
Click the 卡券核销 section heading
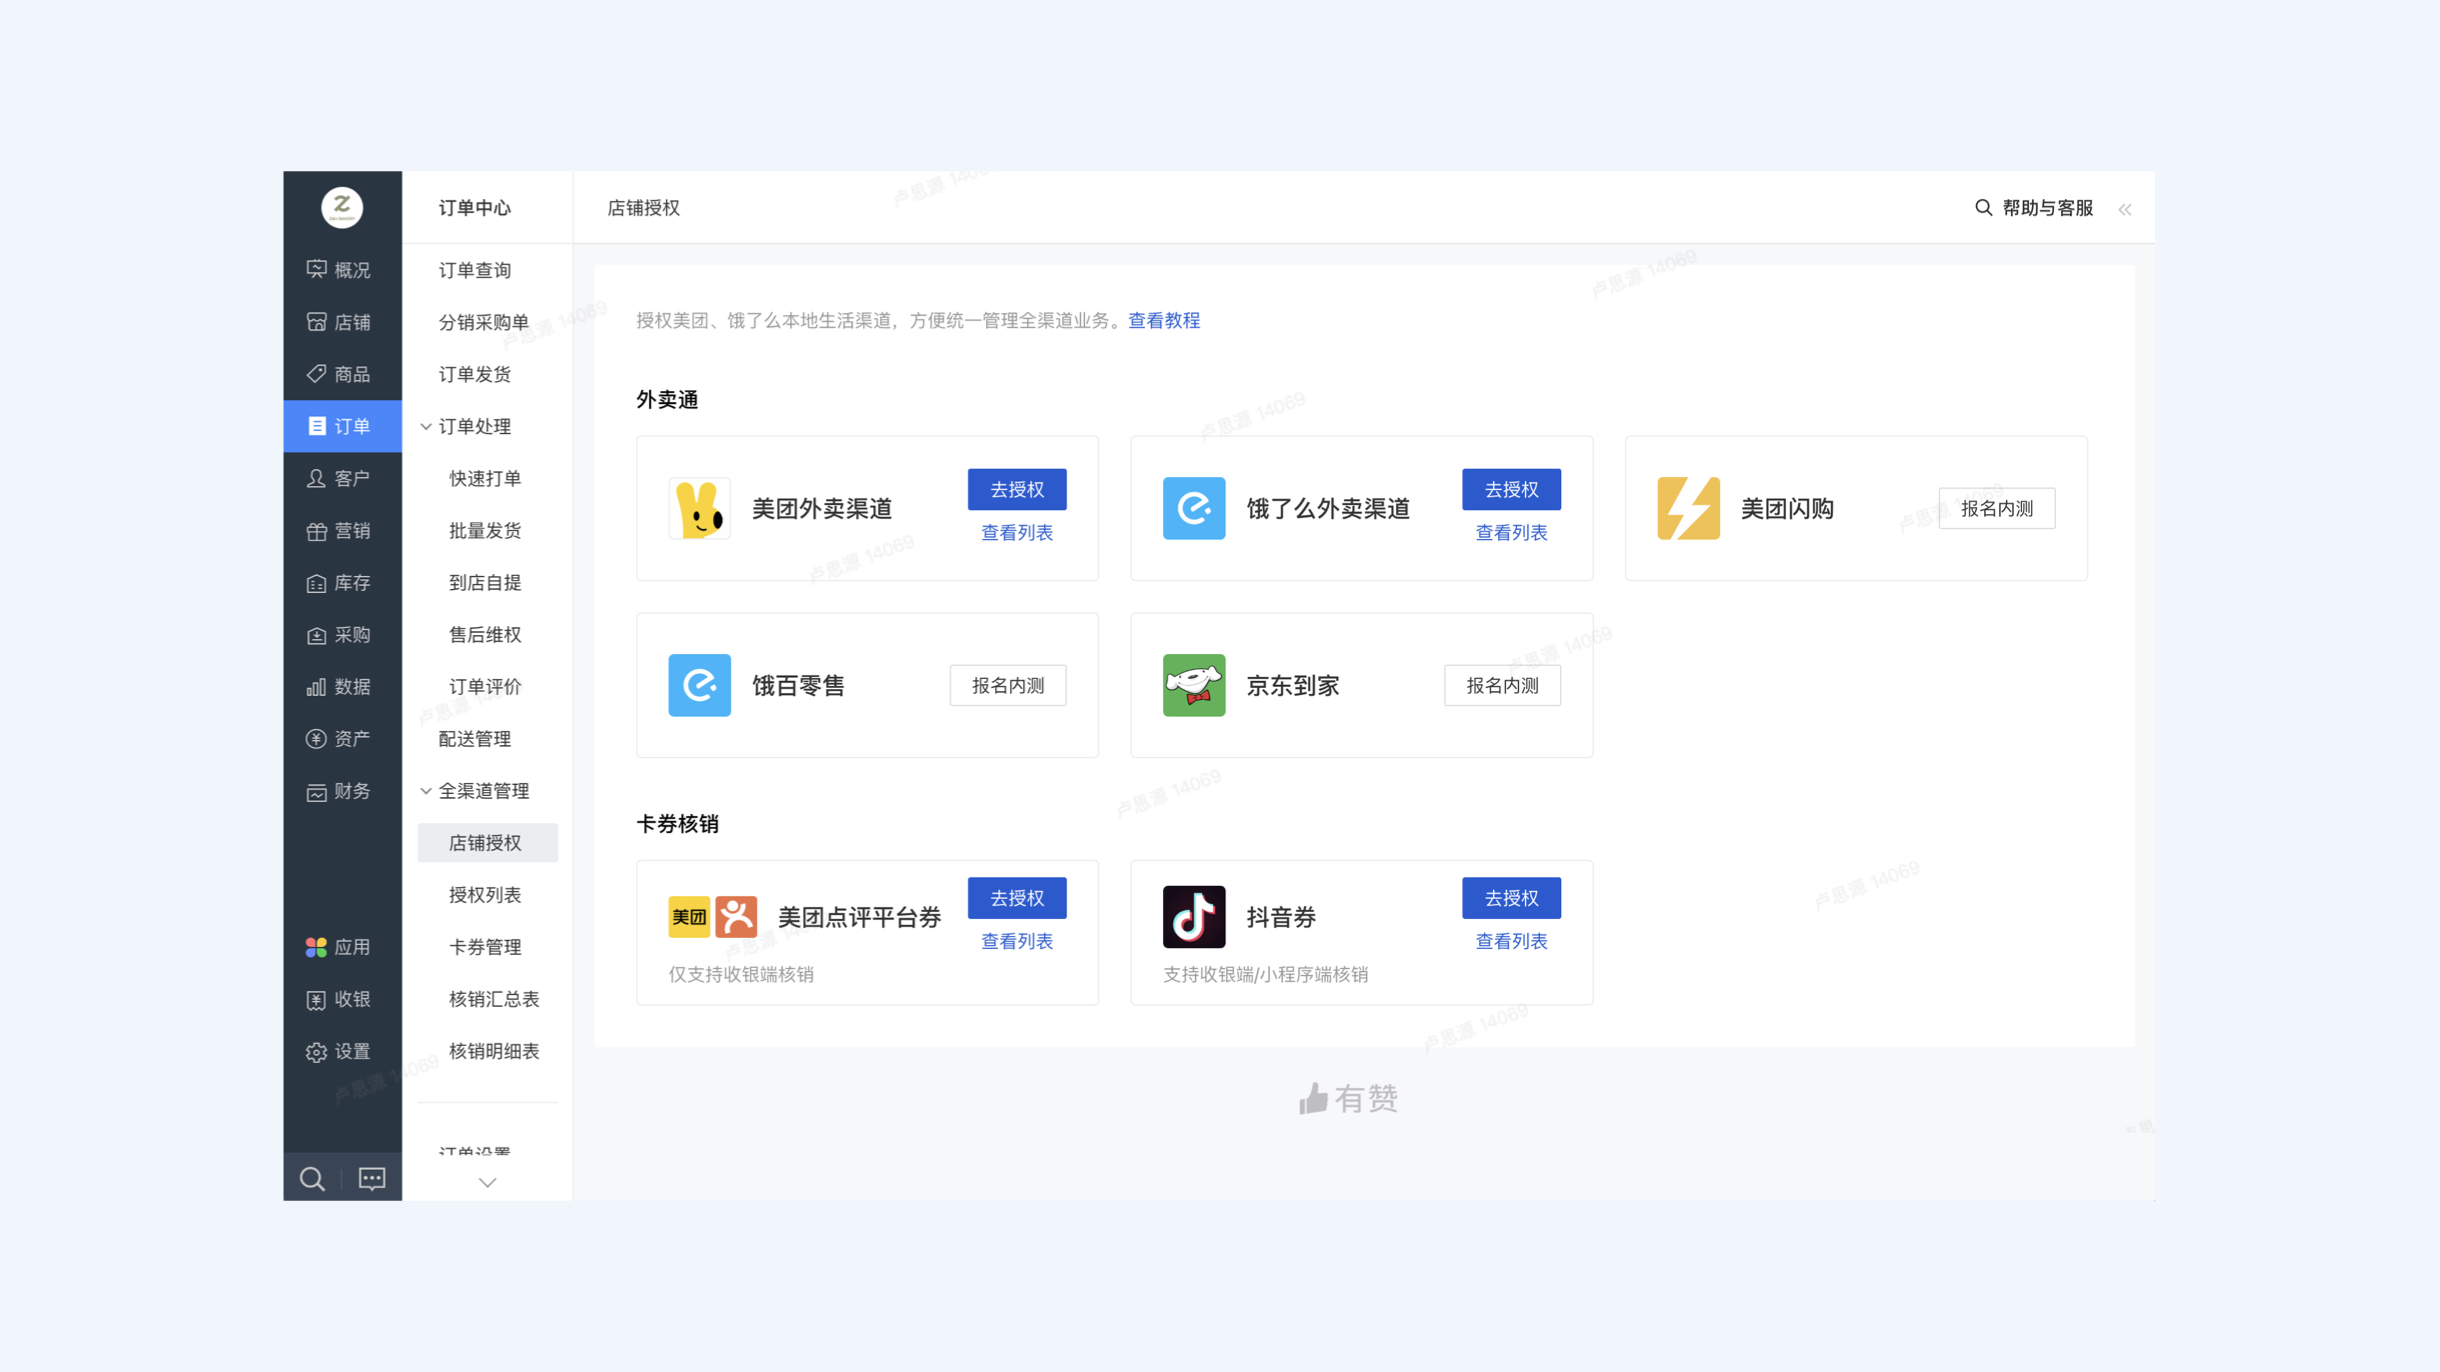[x=677, y=824]
